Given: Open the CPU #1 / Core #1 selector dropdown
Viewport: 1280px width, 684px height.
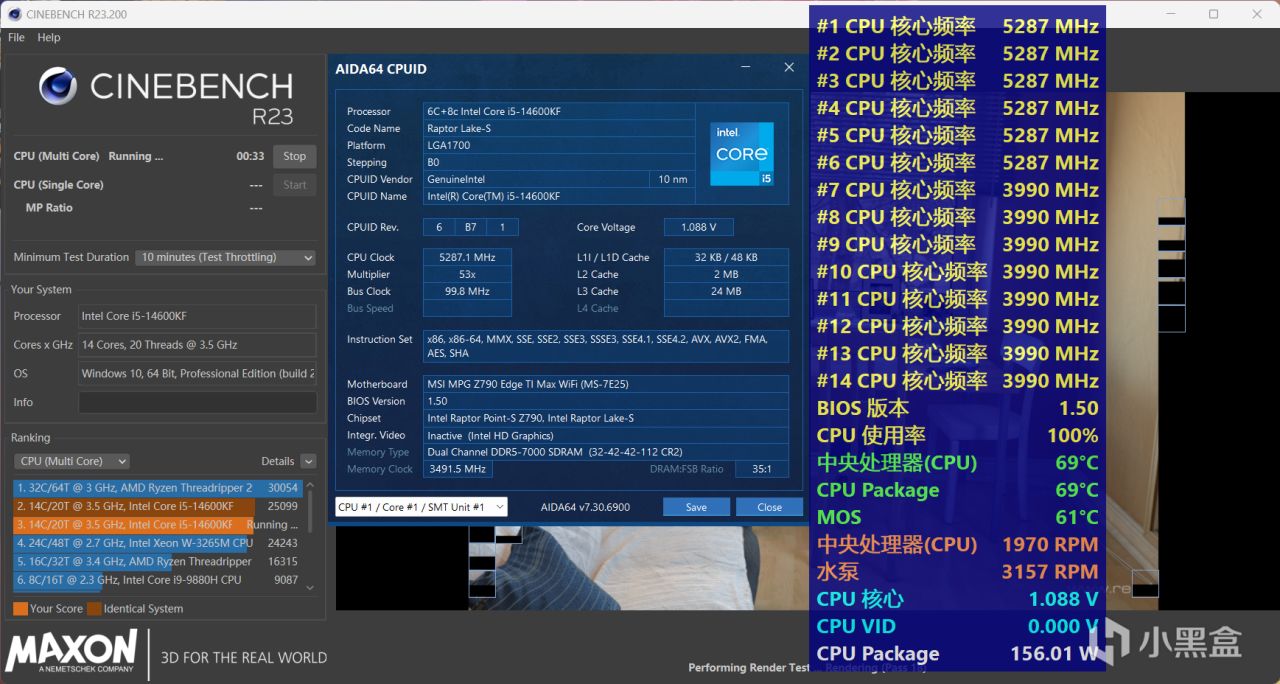Looking at the screenshot, I should (x=421, y=507).
